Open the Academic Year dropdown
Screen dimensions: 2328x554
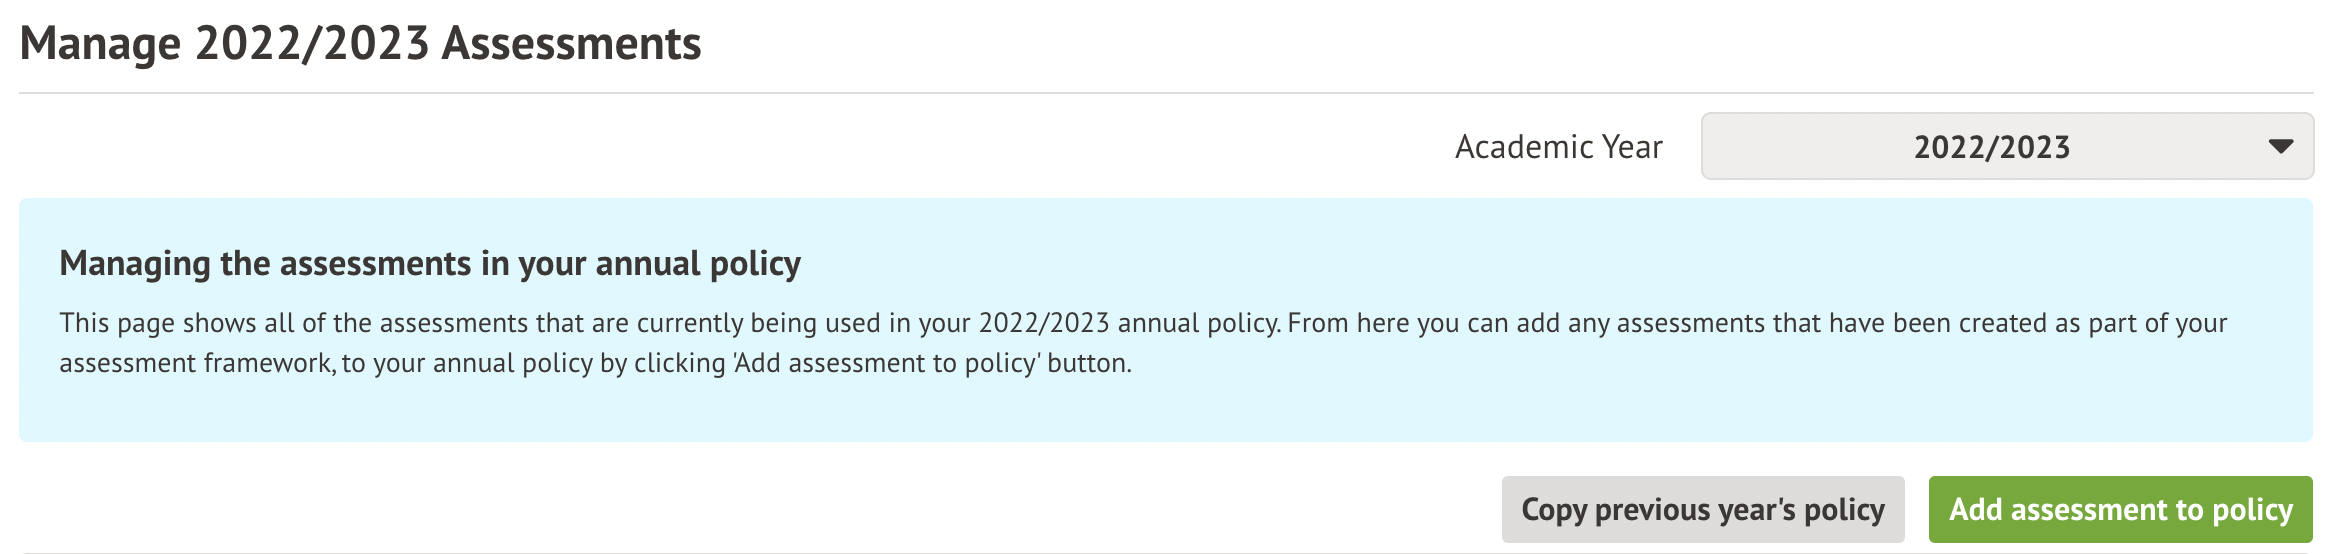(x=2006, y=147)
